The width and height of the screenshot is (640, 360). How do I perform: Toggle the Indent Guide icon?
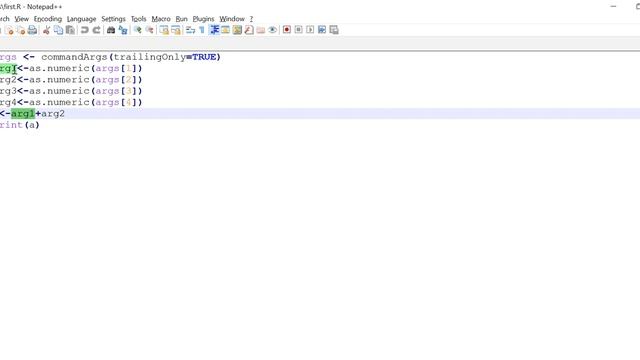(214, 30)
